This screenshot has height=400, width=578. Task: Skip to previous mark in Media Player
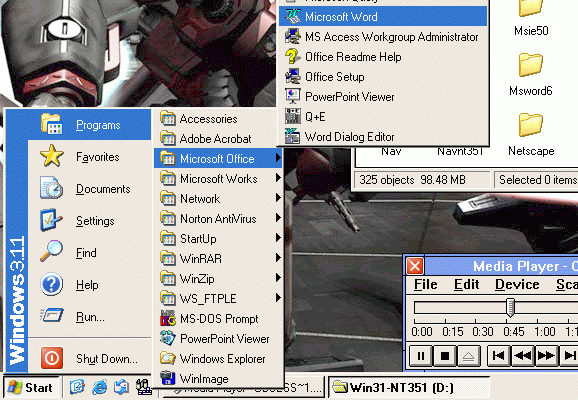click(499, 356)
